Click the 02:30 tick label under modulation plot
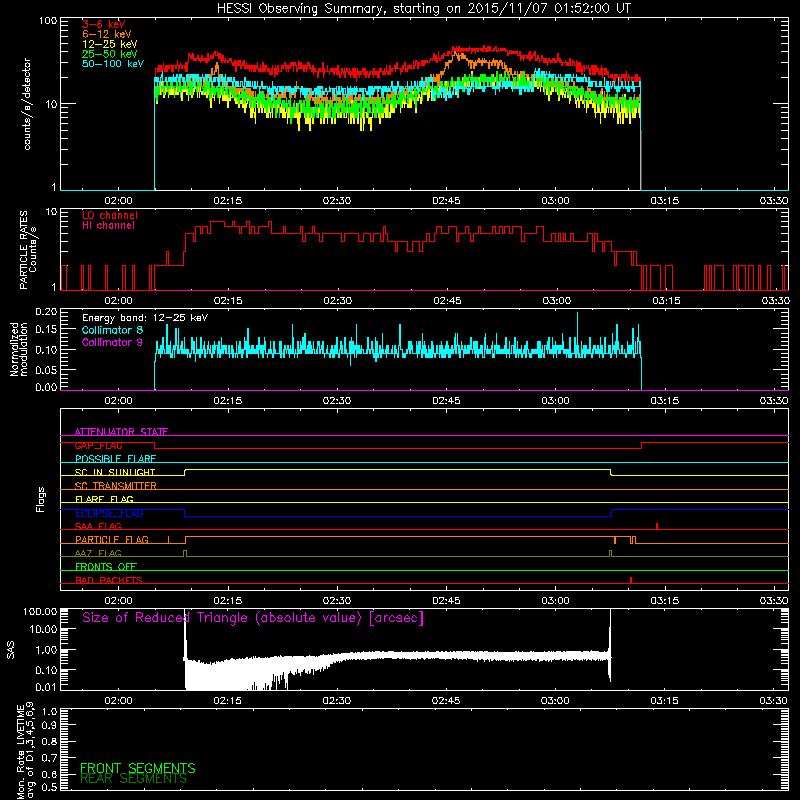Viewport: 800px width, 800px height. pyautogui.click(x=337, y=401)
